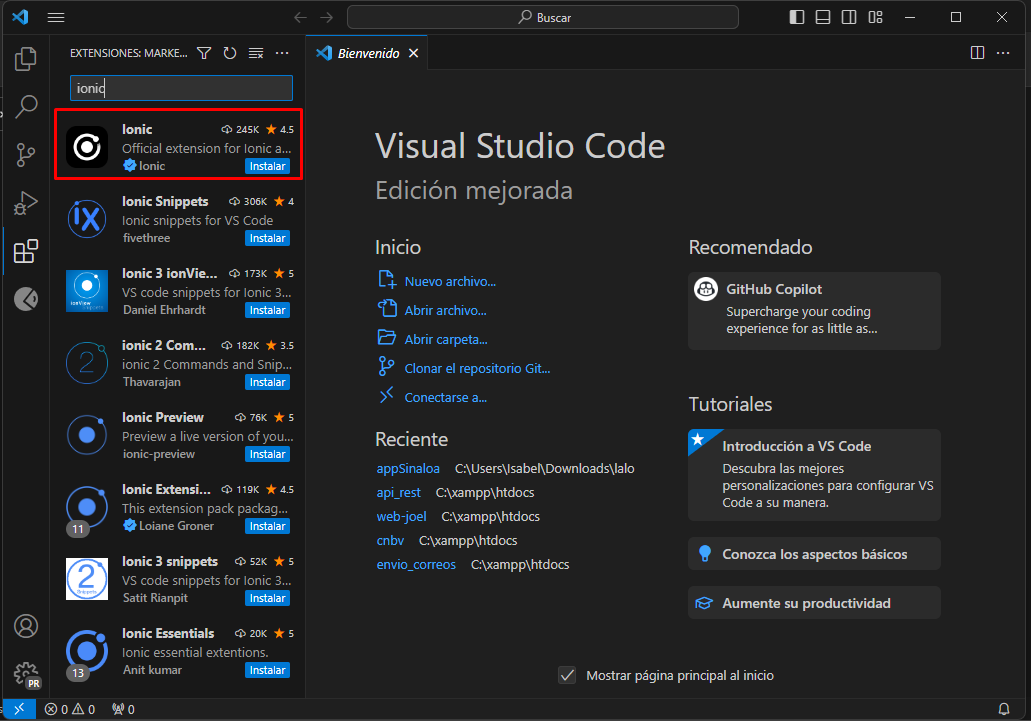Toggle primary side bar visibility

pos(797,17)
